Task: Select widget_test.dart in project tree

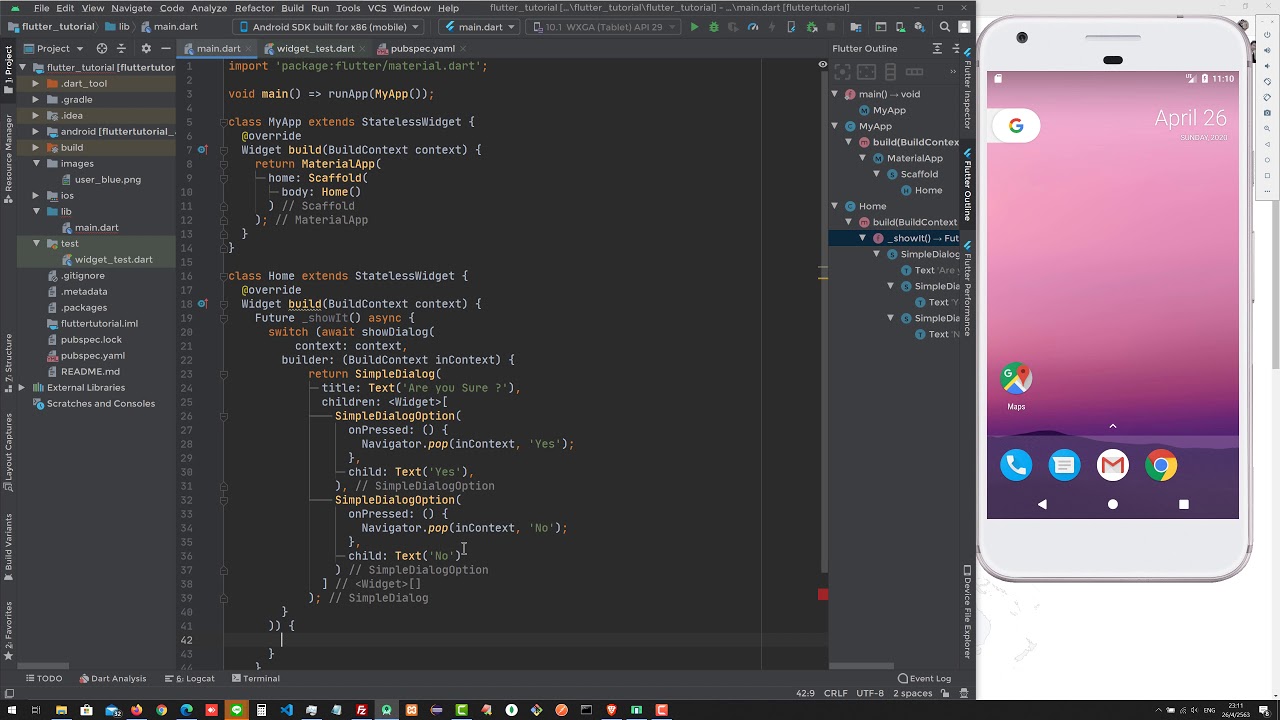Action: pyautogui.click(x=113, y=259)
